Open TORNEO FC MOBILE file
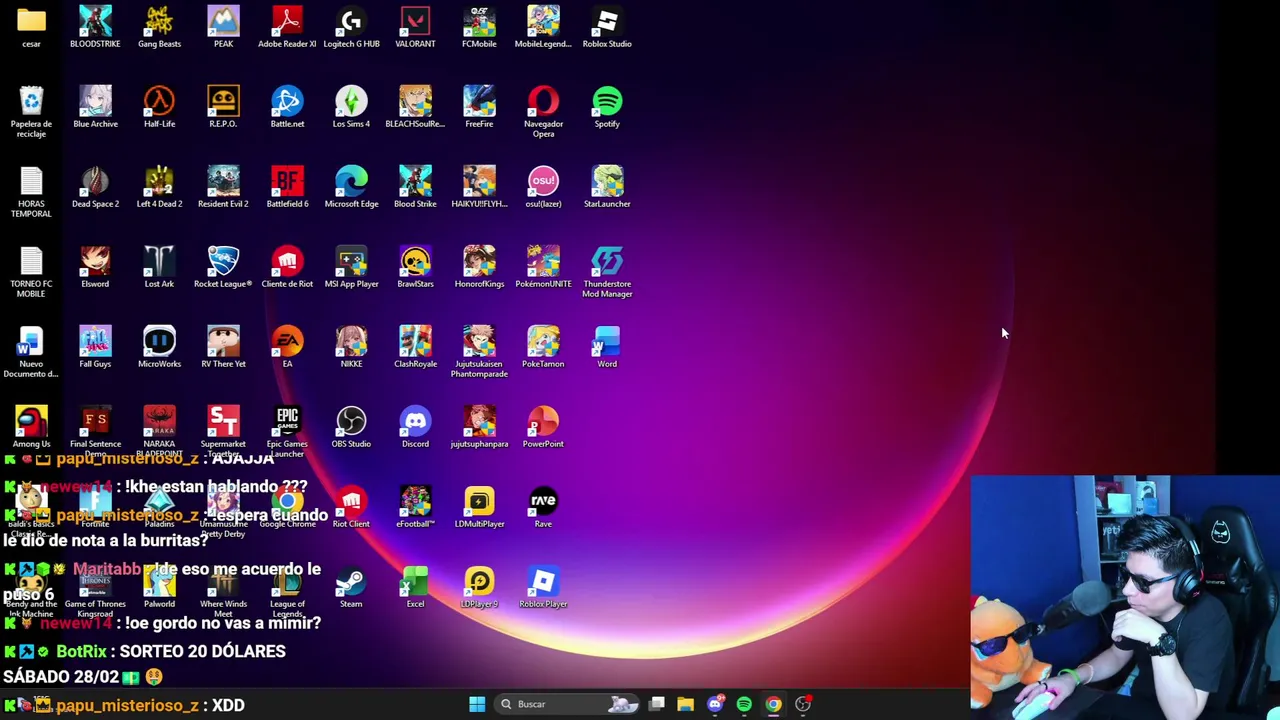 pos(31,272)
